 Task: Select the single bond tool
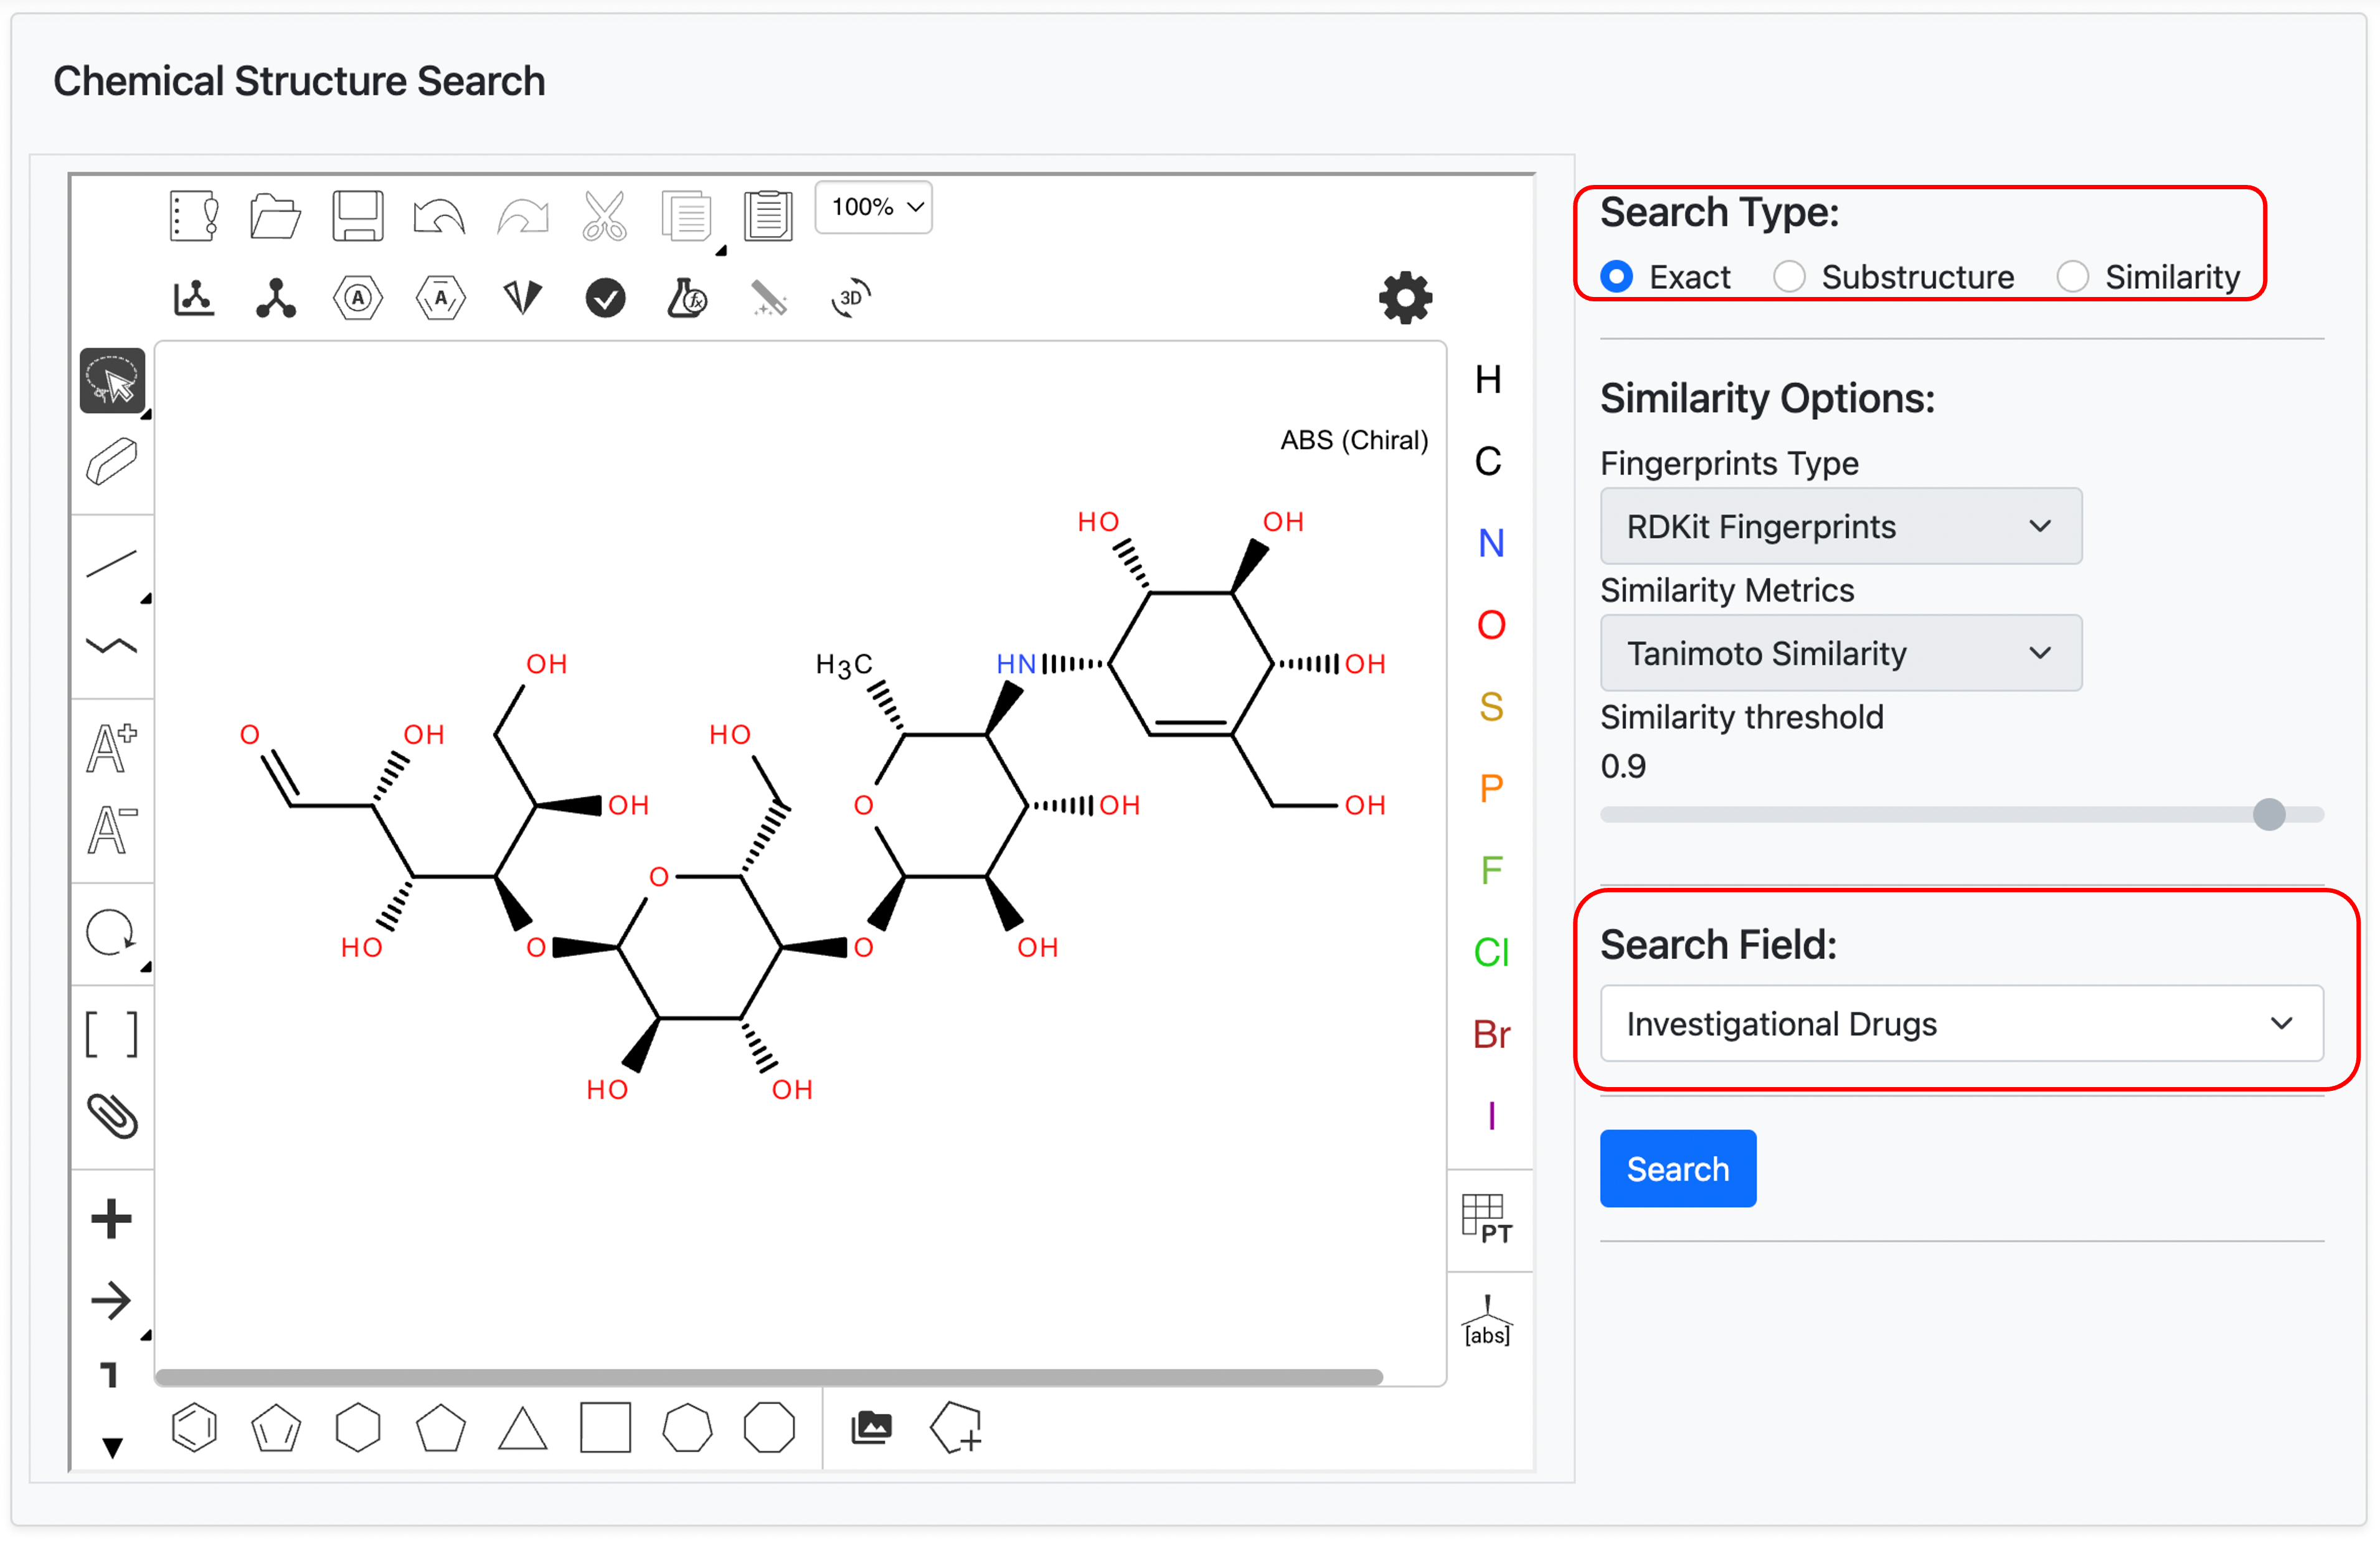[x=112, y=564]
